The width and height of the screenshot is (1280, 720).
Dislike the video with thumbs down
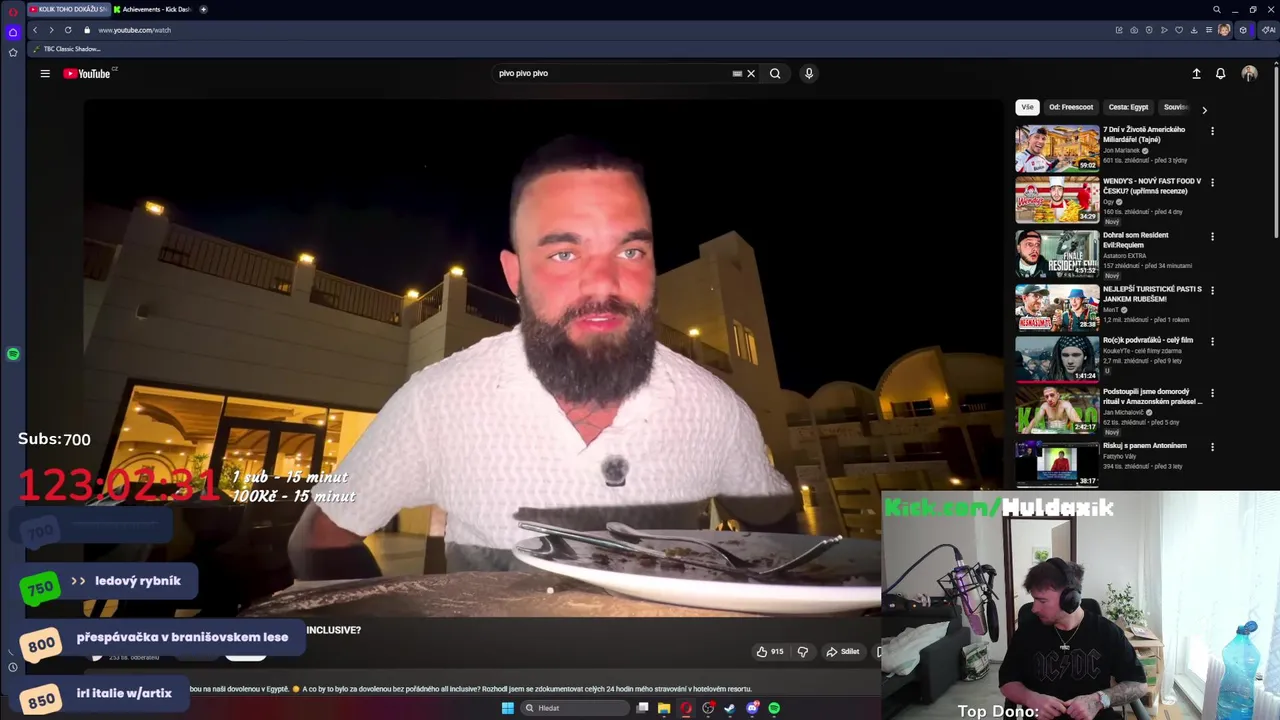click(x=802, y=651)
